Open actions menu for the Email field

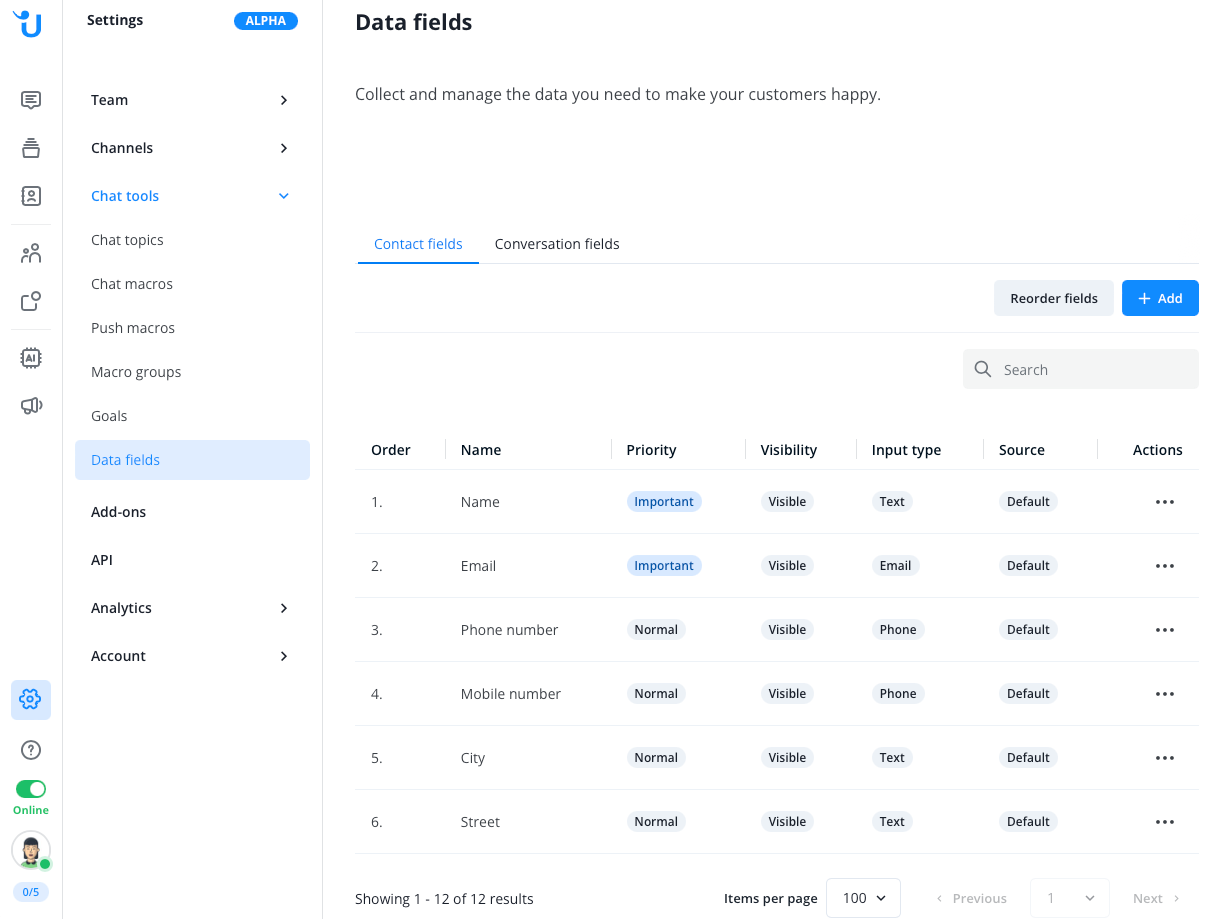click(1164, 566)
